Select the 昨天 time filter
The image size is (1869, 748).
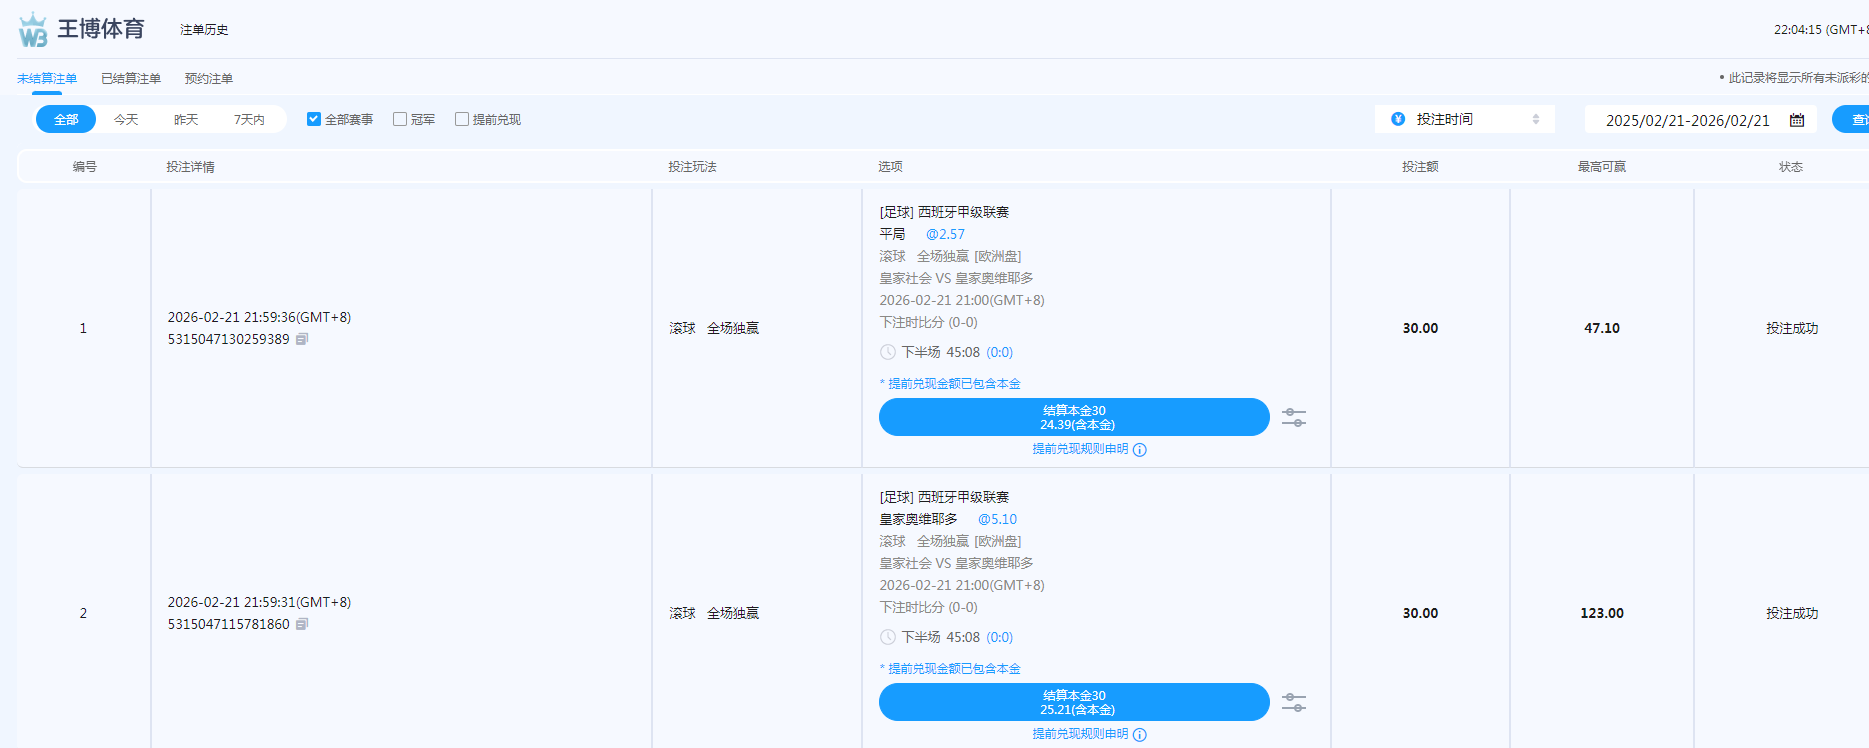(186, 119)
